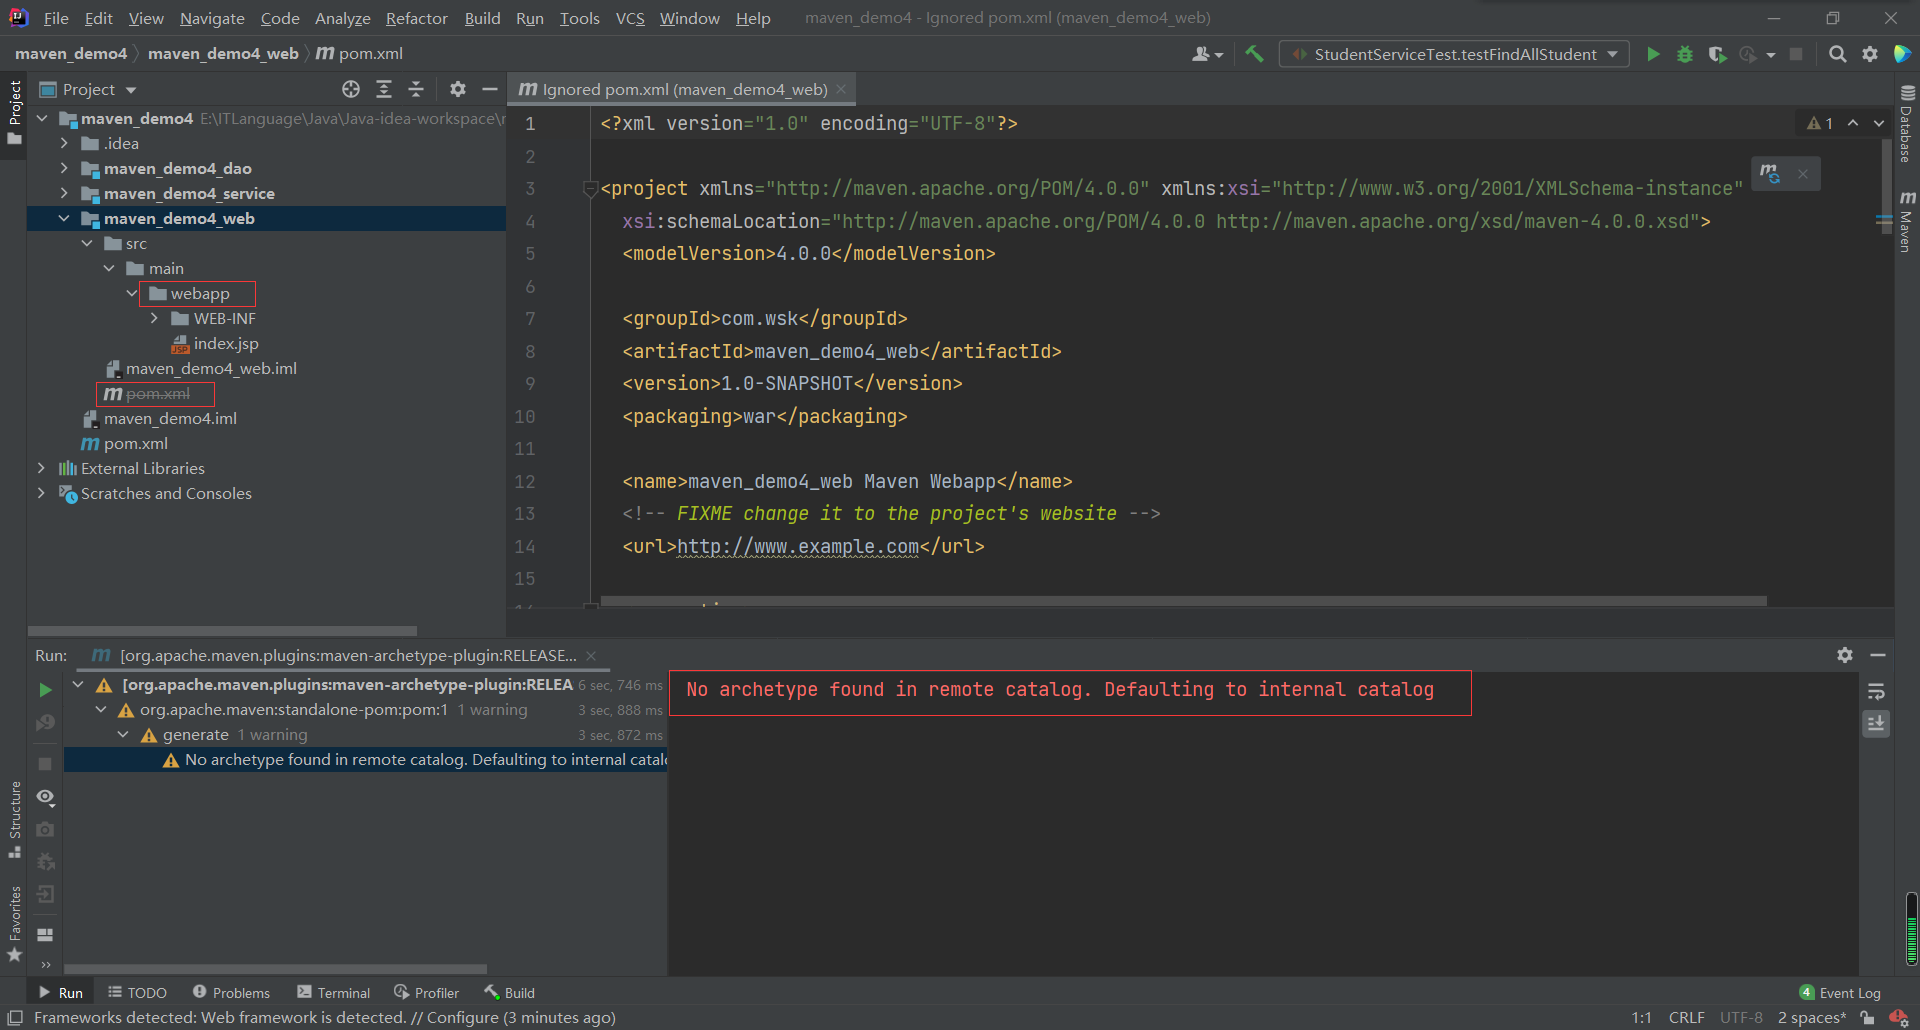Rerun the Maven task in Run panel

coord(45,690)
